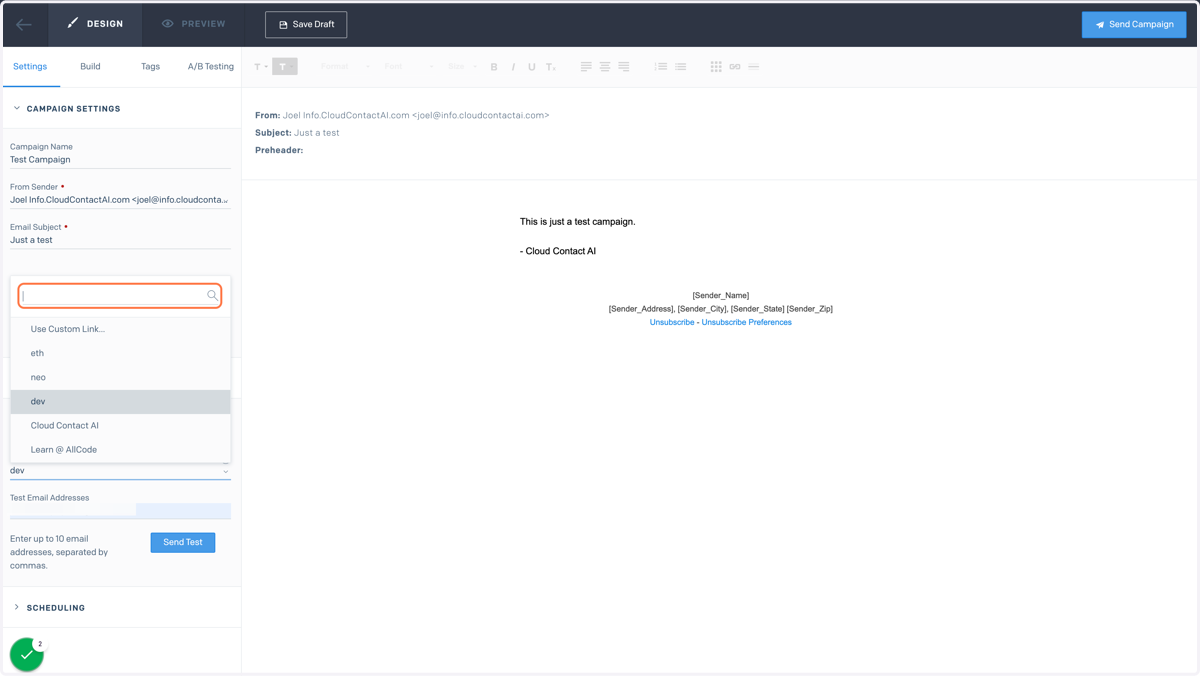
Task: Insert a bulleted list
Action: pyautogui.click(x=680, y=67)
